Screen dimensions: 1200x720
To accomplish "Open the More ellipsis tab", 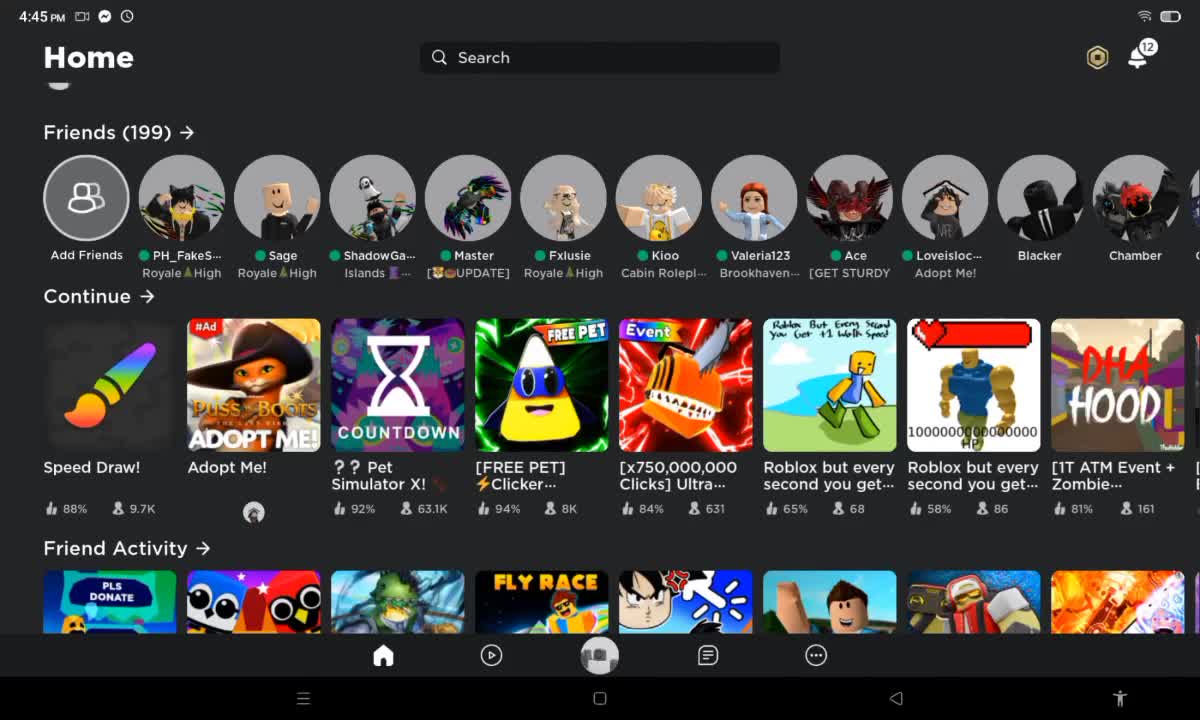I will (816, 656).
